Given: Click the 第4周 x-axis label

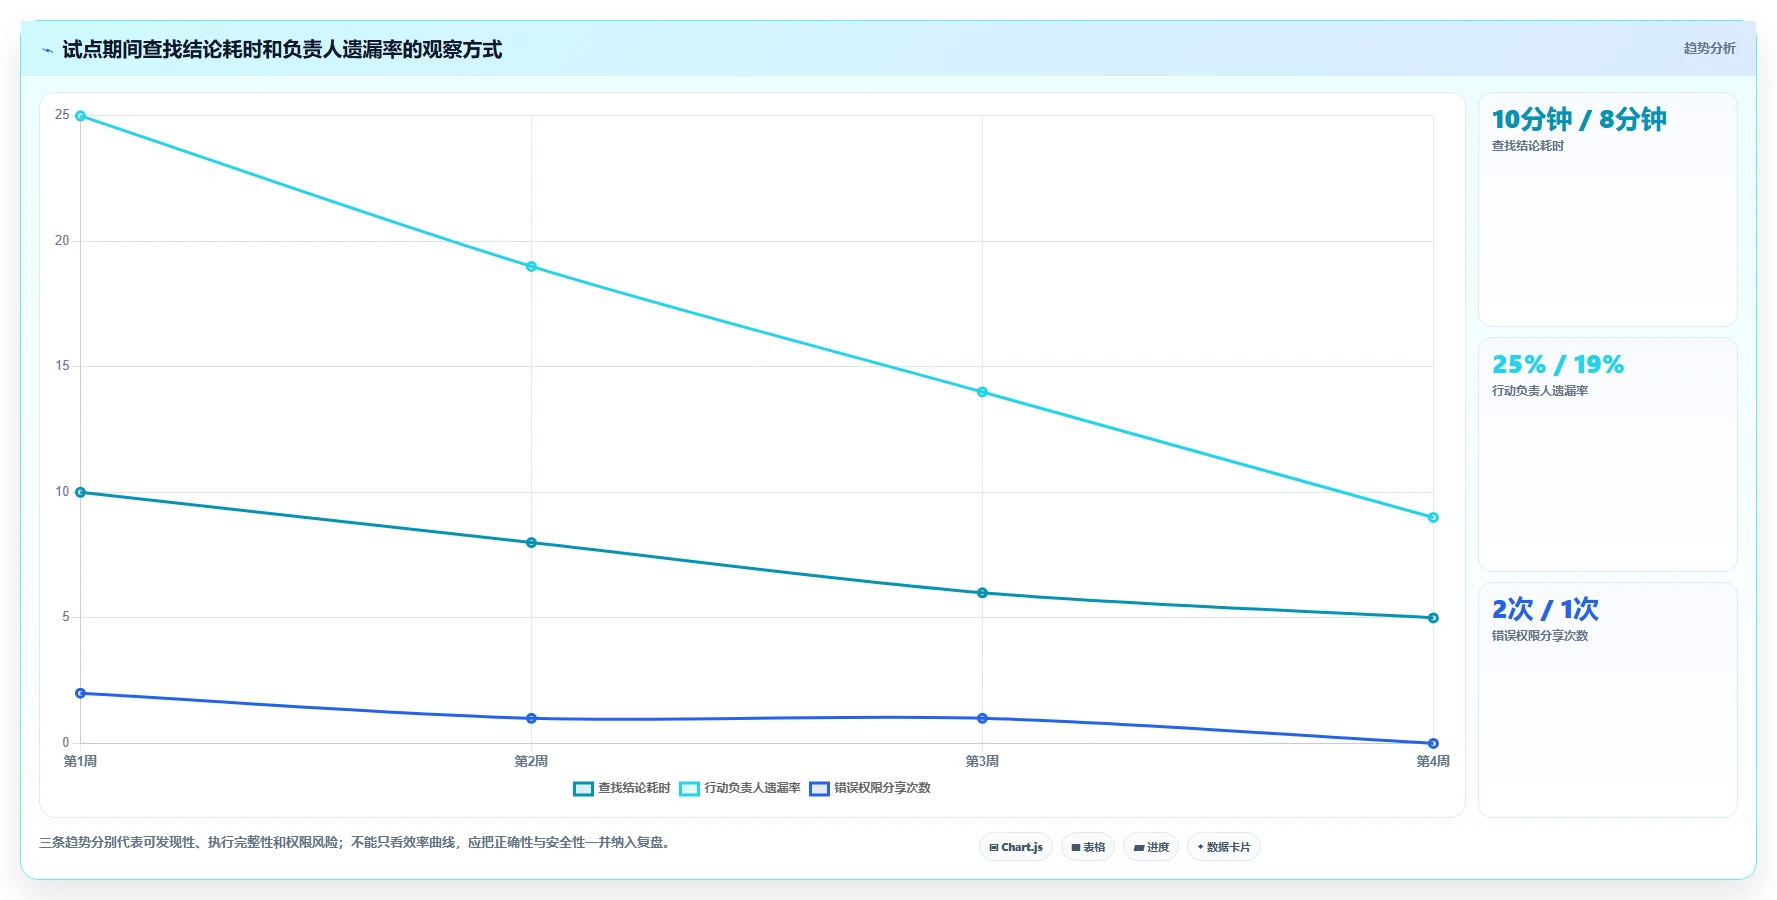Looking at the screenshot, I should pyautogui.click(x=1433, y=761).
